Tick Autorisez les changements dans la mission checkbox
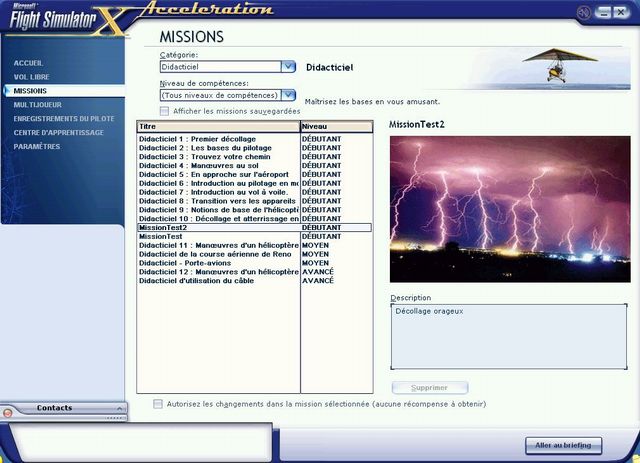The width and height of the screenshot is (640, 463). click(158, 404)
